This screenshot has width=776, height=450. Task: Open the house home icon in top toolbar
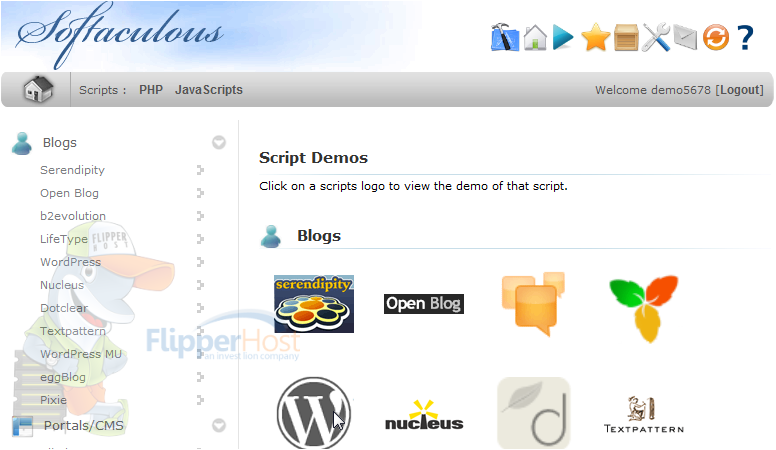535,38
